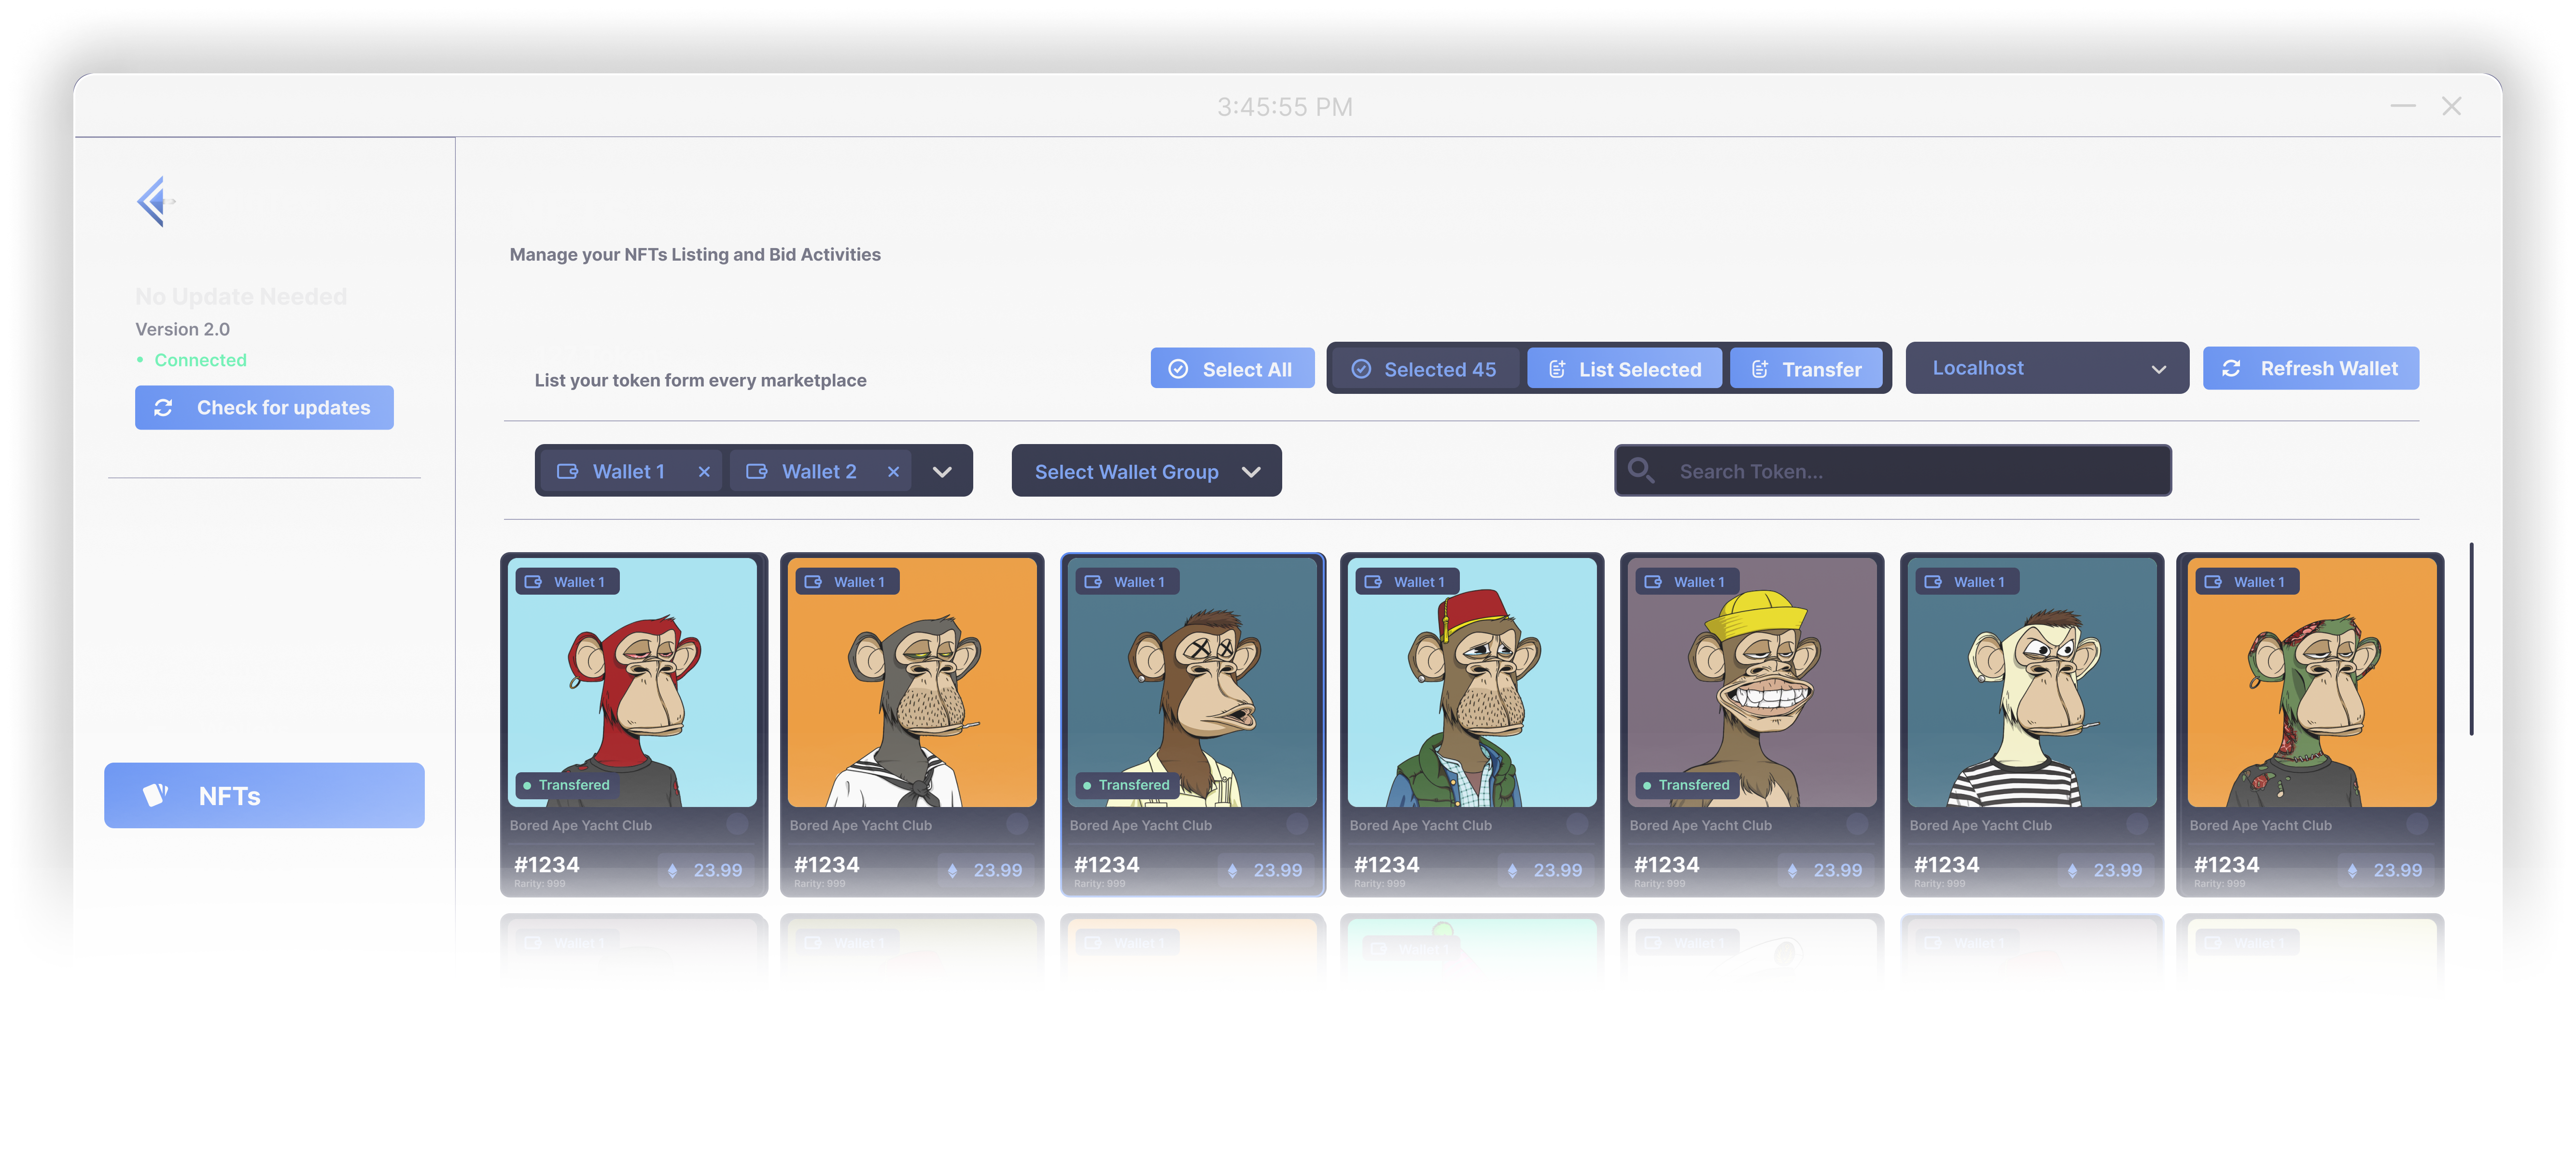Toggle the selection circle on the fez-hat ape card

point(1577,824)
